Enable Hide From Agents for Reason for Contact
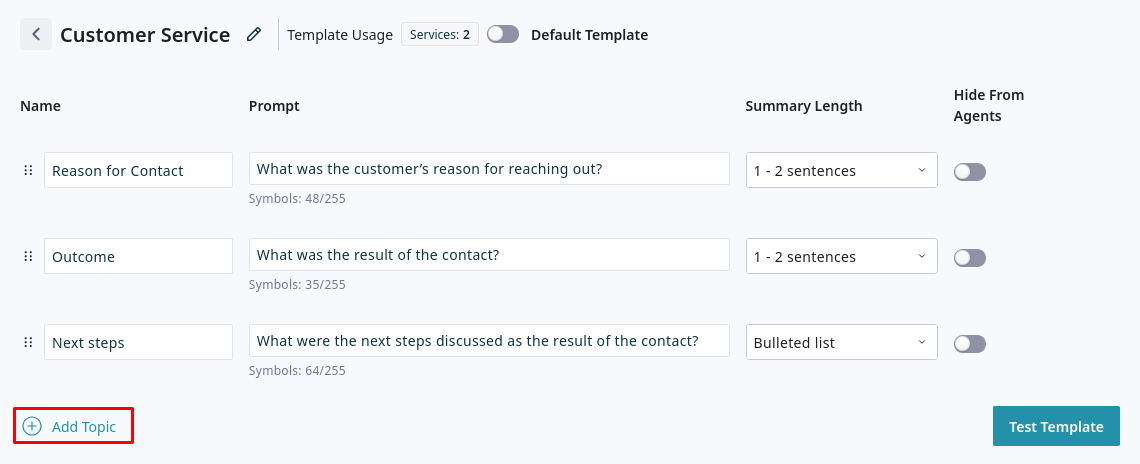 pyautogui.click(x=969, y=172)
